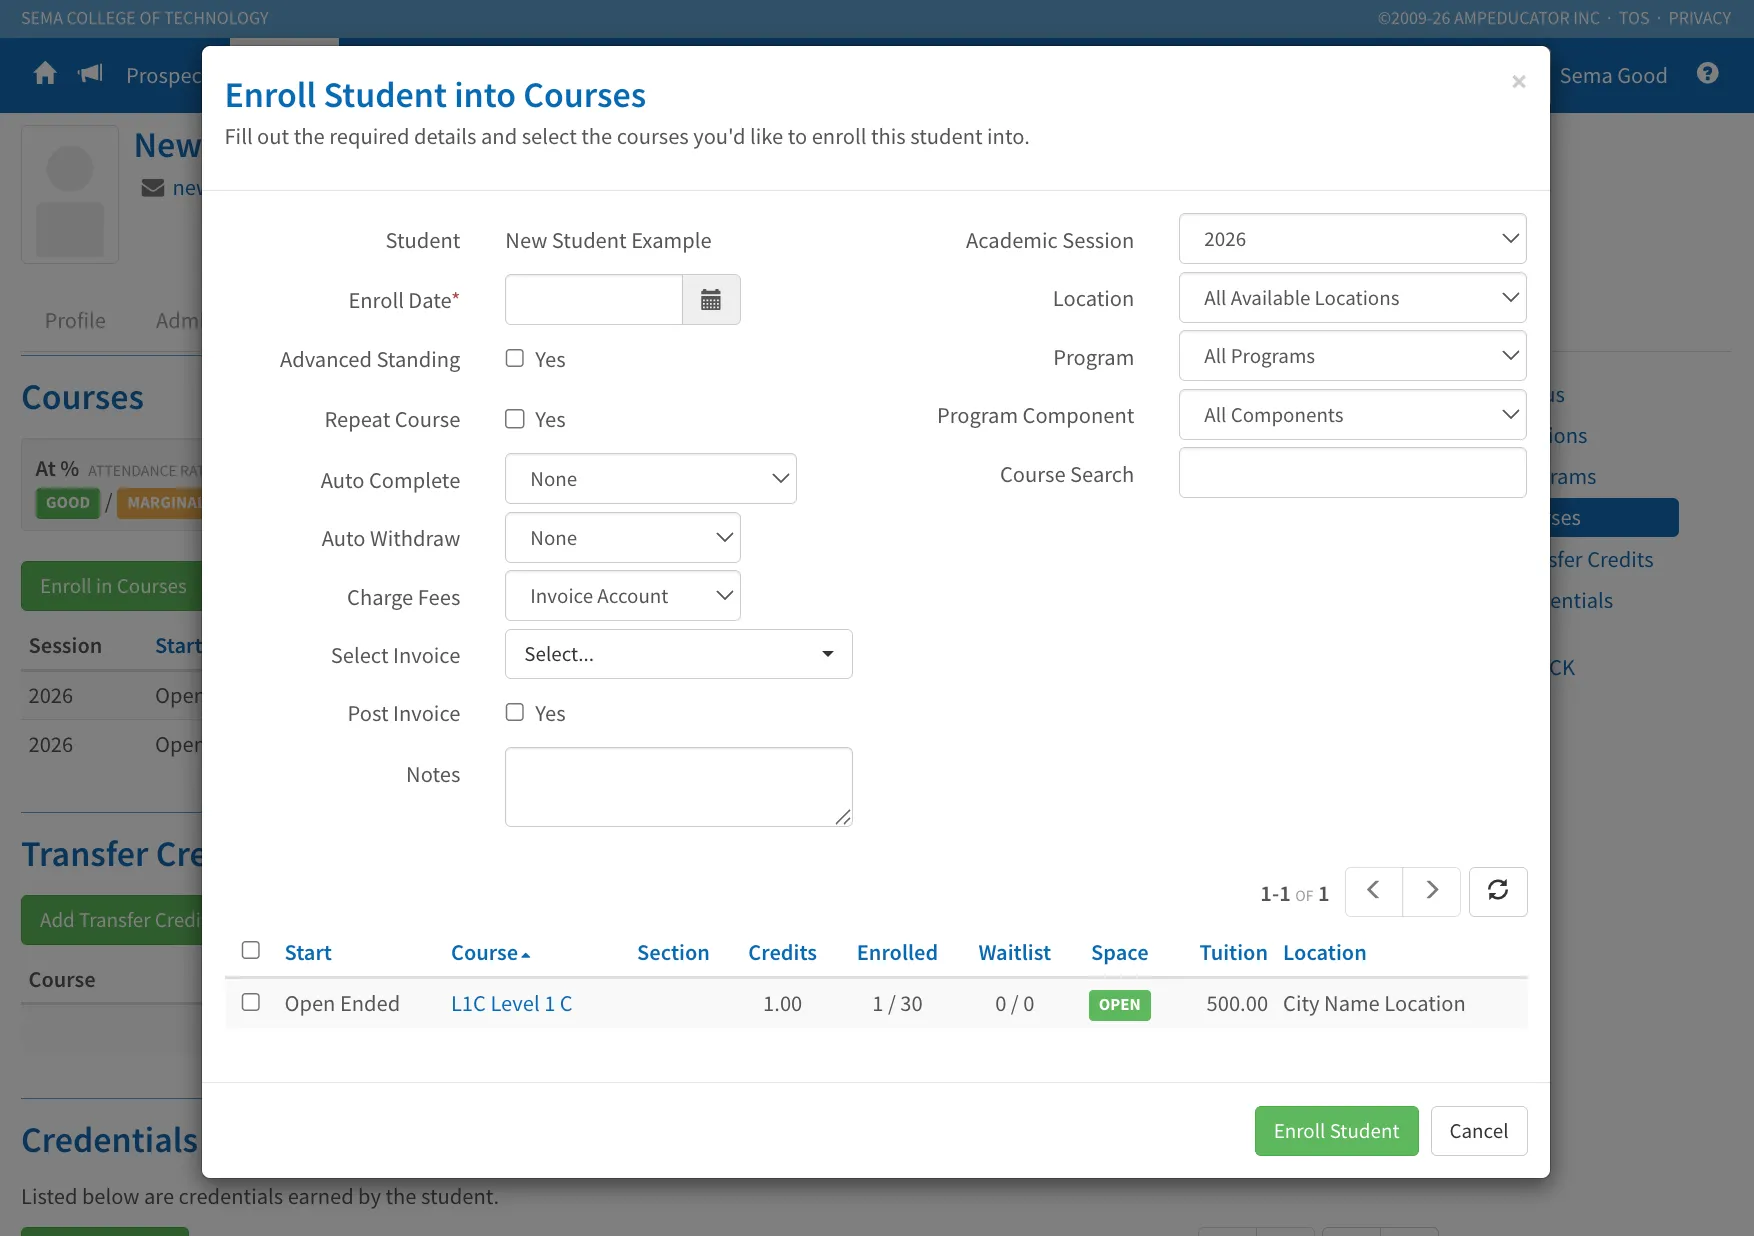Close the Enroll Student dialog with X
This screenshot has height=1236, width=1754.
pos(1518,82)
